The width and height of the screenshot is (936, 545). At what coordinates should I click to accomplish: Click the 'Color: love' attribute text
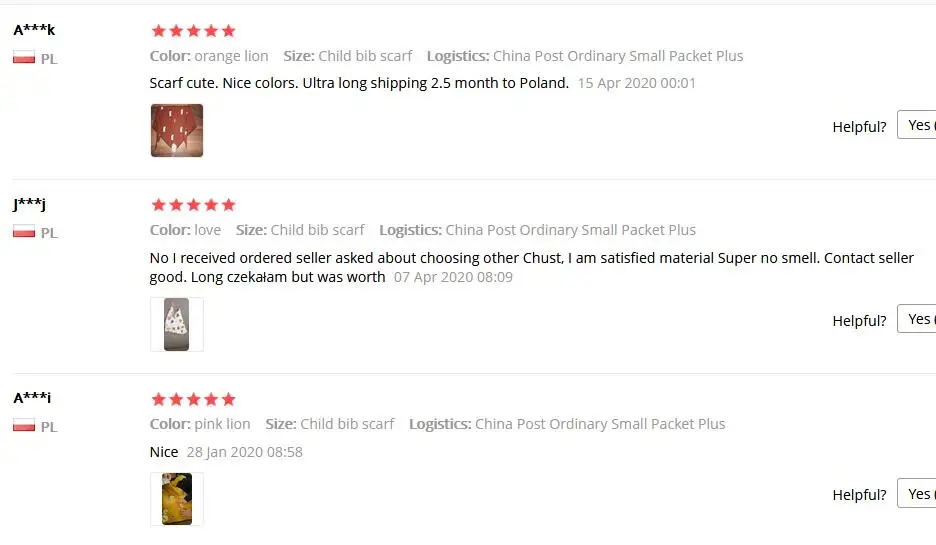[x=186, y=230]
